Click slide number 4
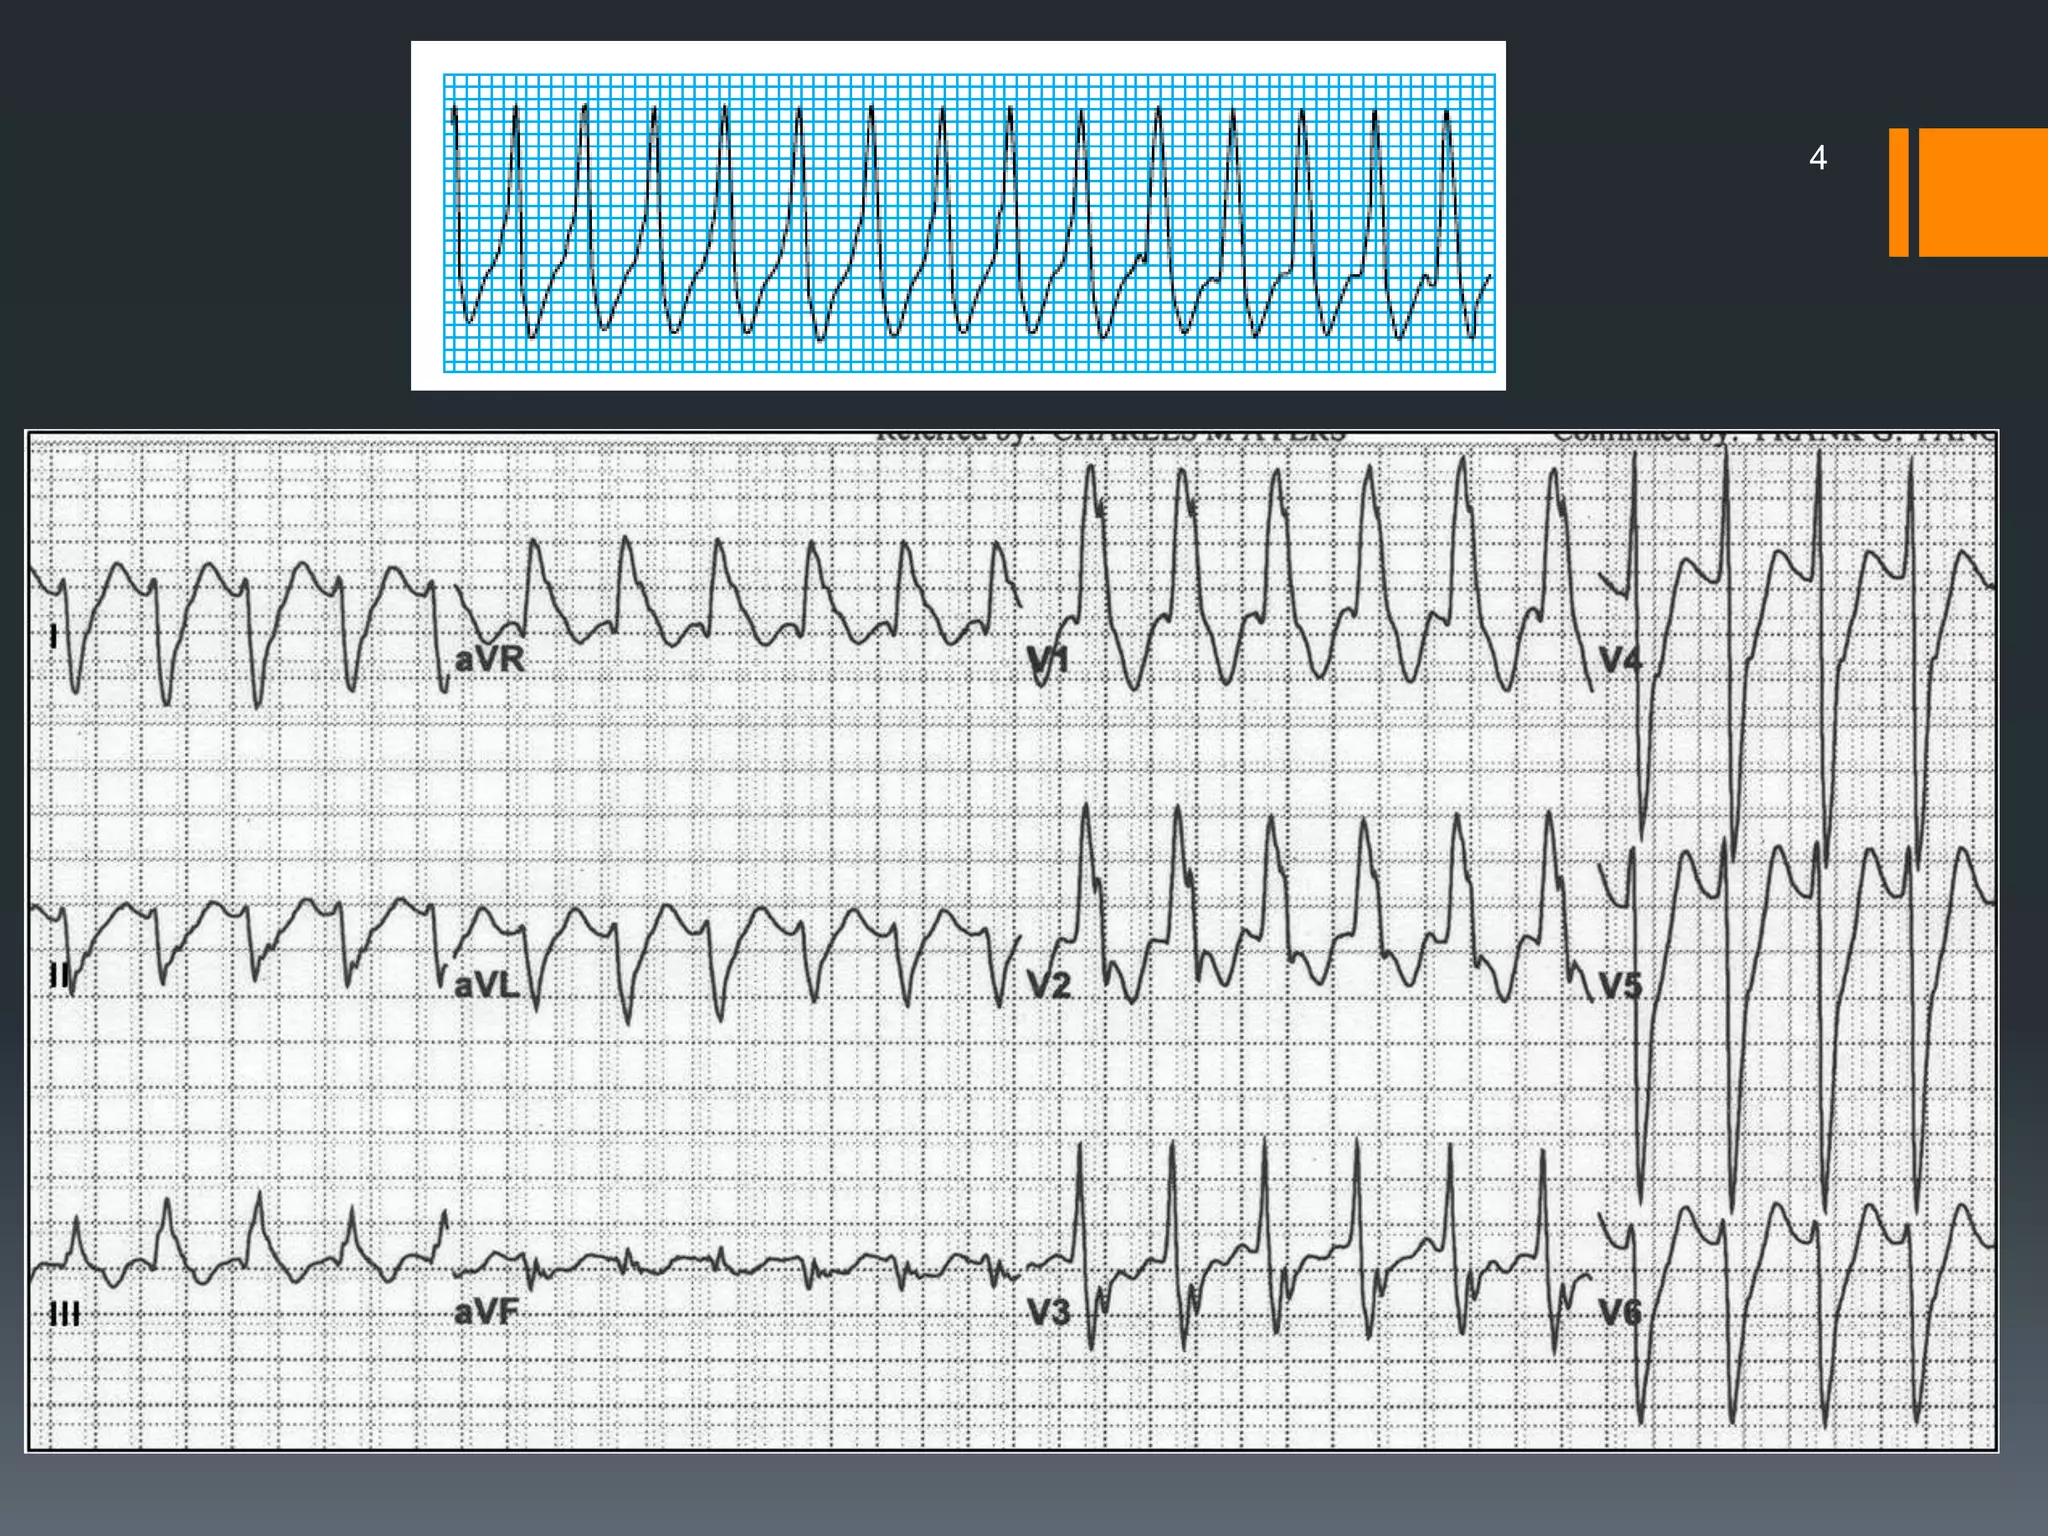 pos(1817,158)
